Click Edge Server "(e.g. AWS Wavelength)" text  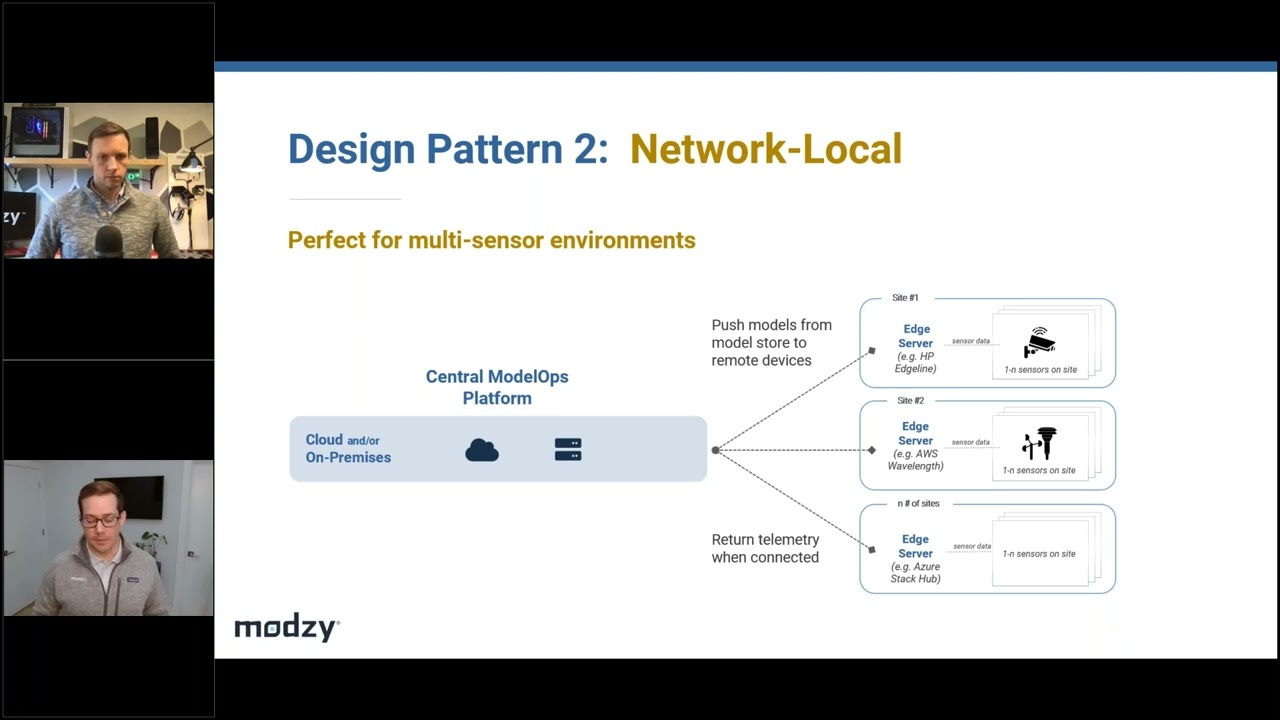coord(915,460)
